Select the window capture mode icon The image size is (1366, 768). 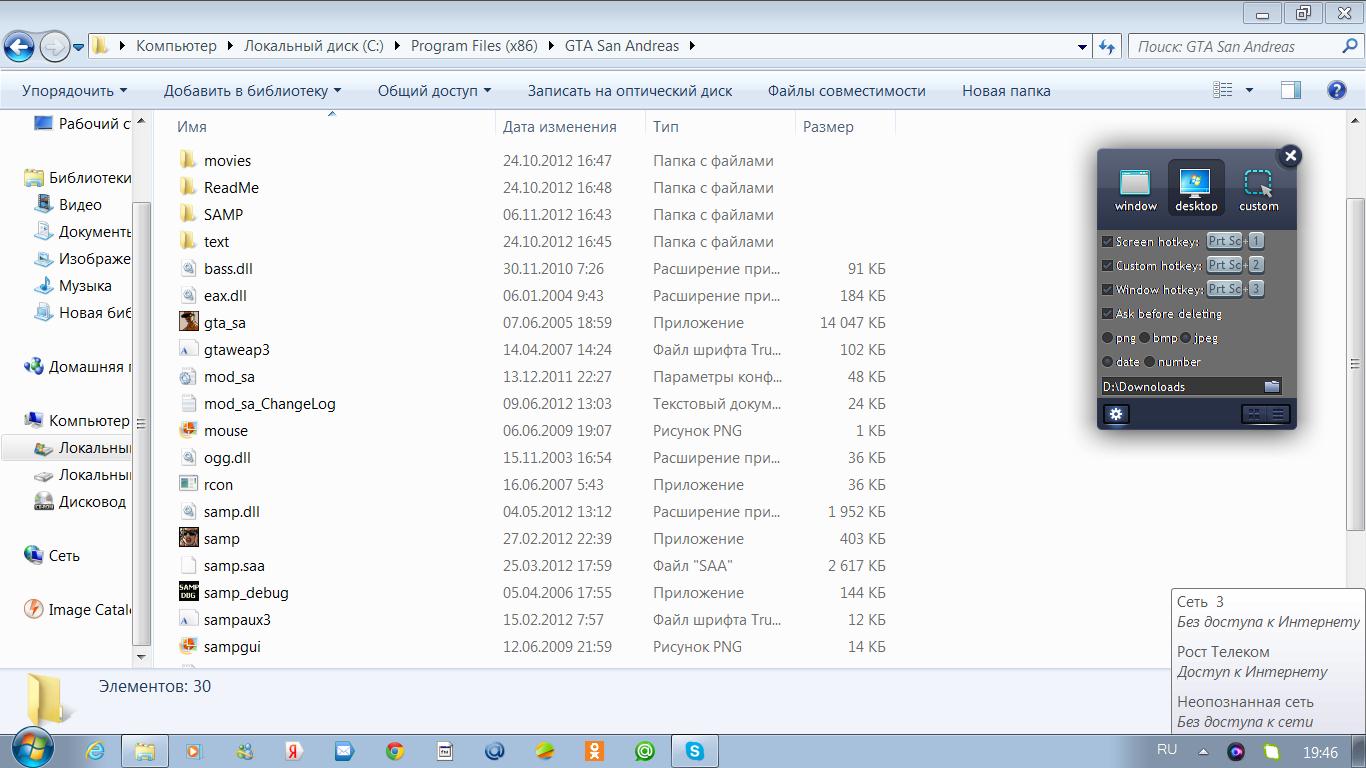pyautogui.click(x=1135, y=190)
